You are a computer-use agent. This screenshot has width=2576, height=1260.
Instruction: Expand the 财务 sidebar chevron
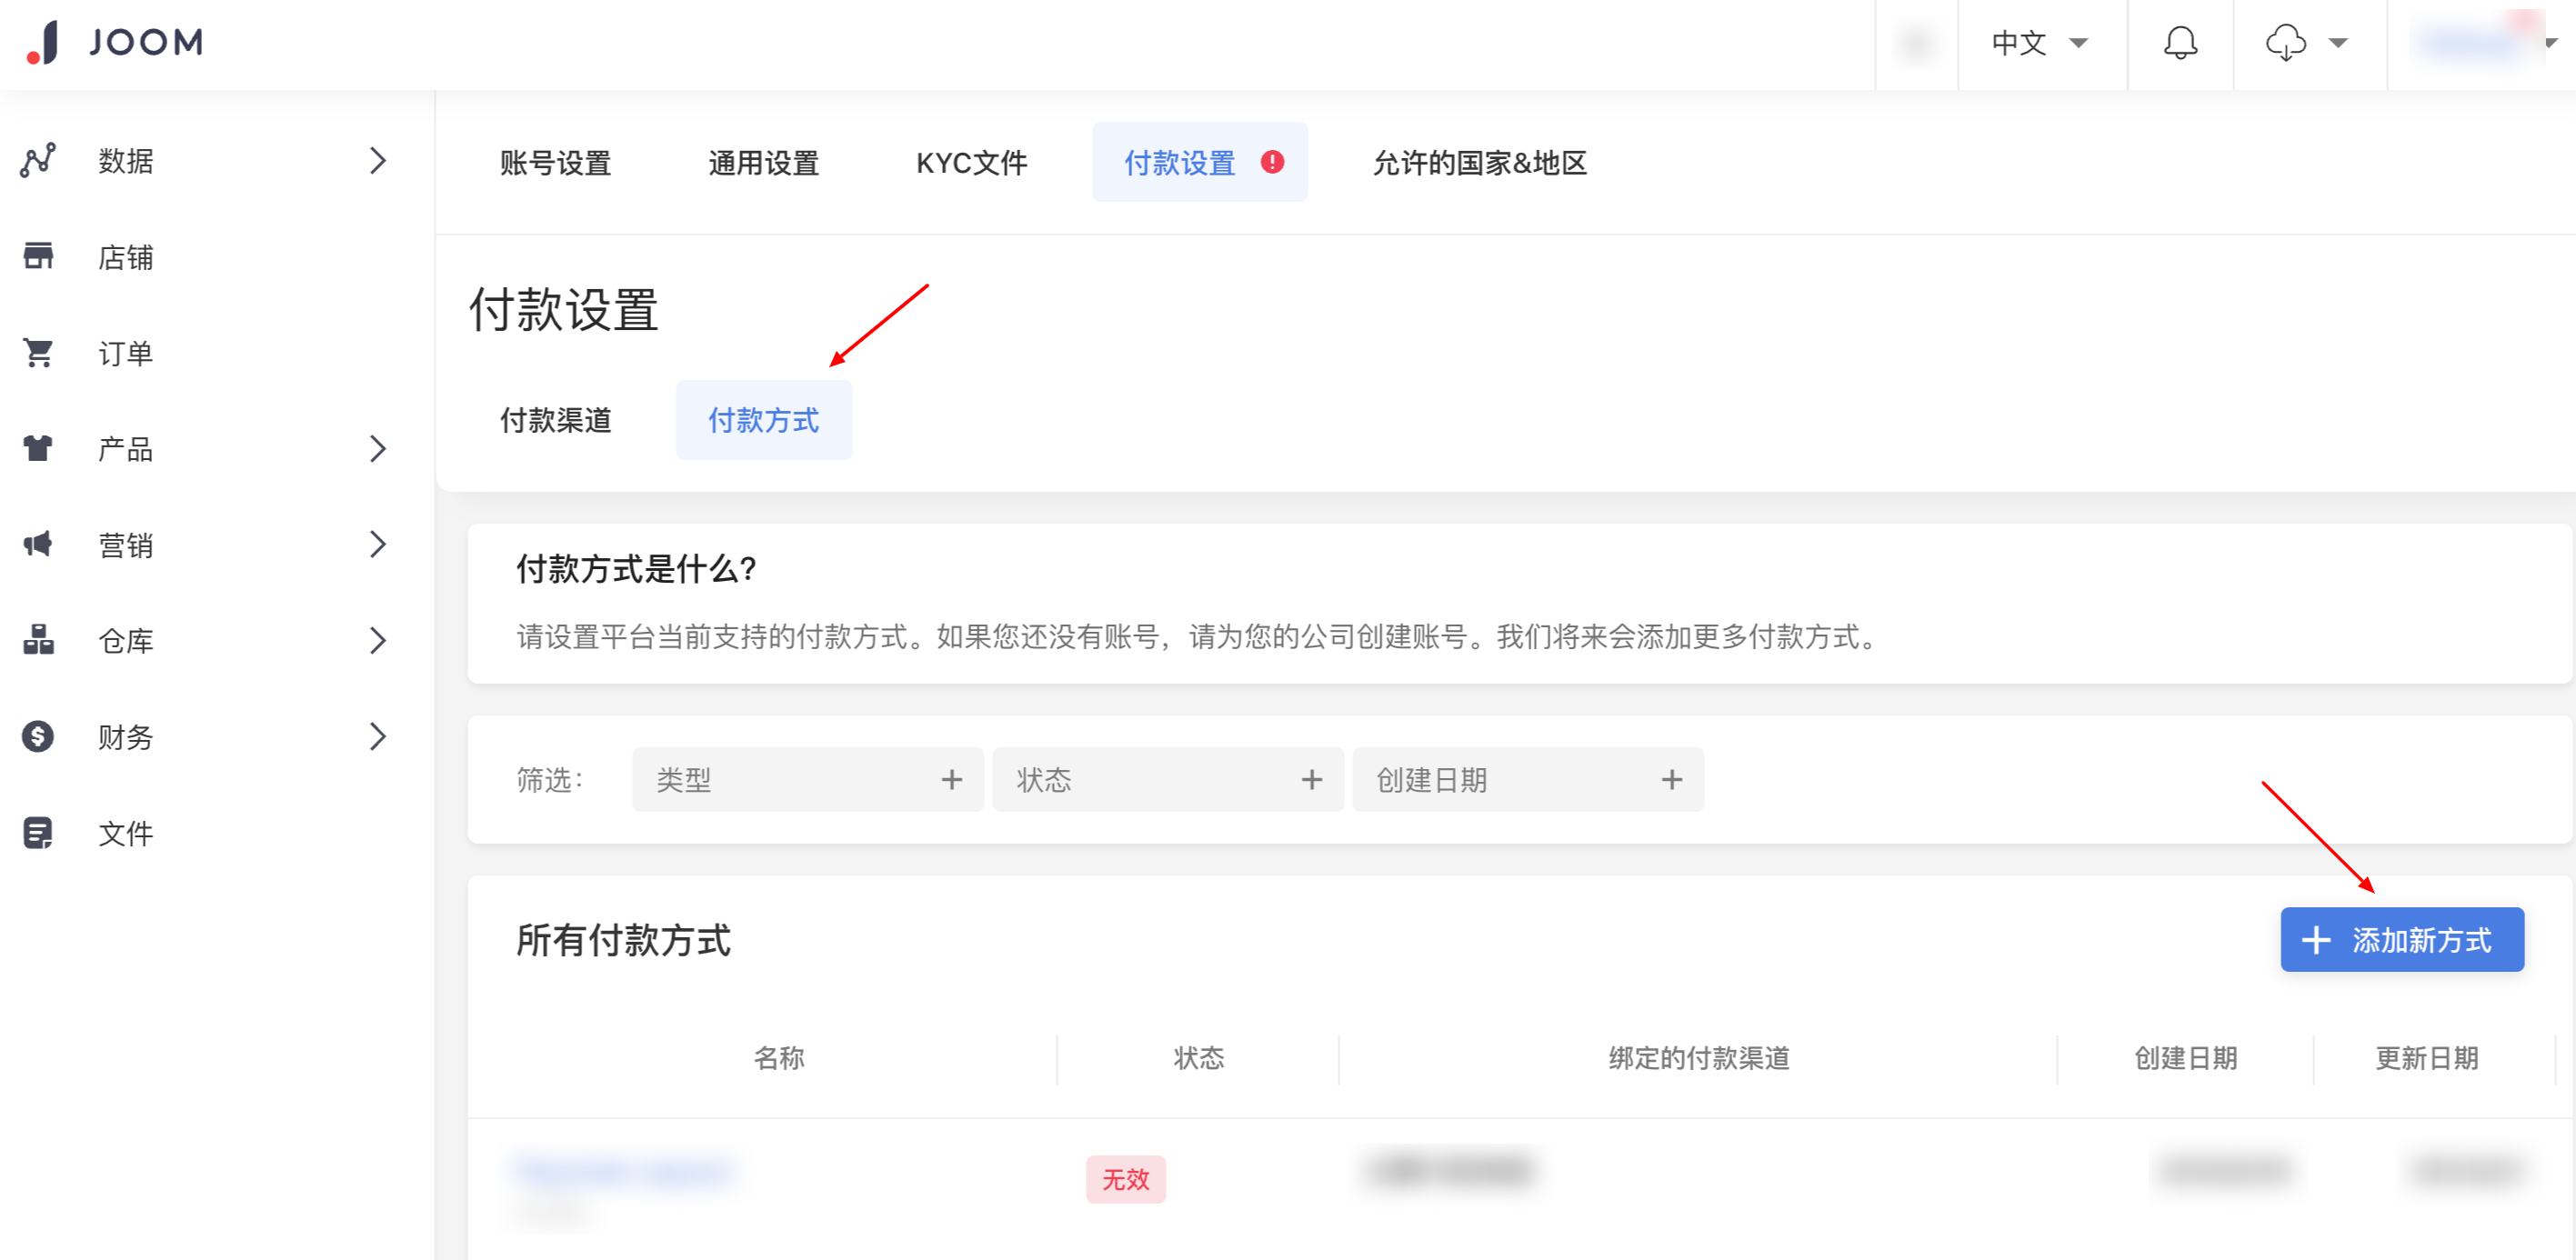coord(377,736)
